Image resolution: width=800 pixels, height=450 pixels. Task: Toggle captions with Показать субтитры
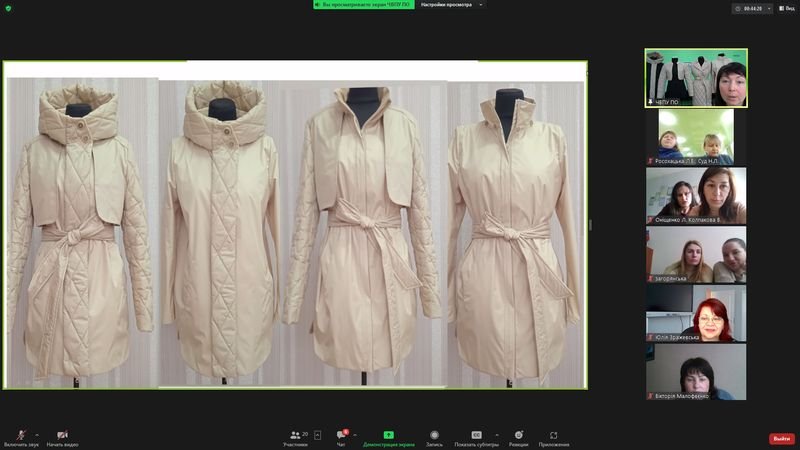477,436
